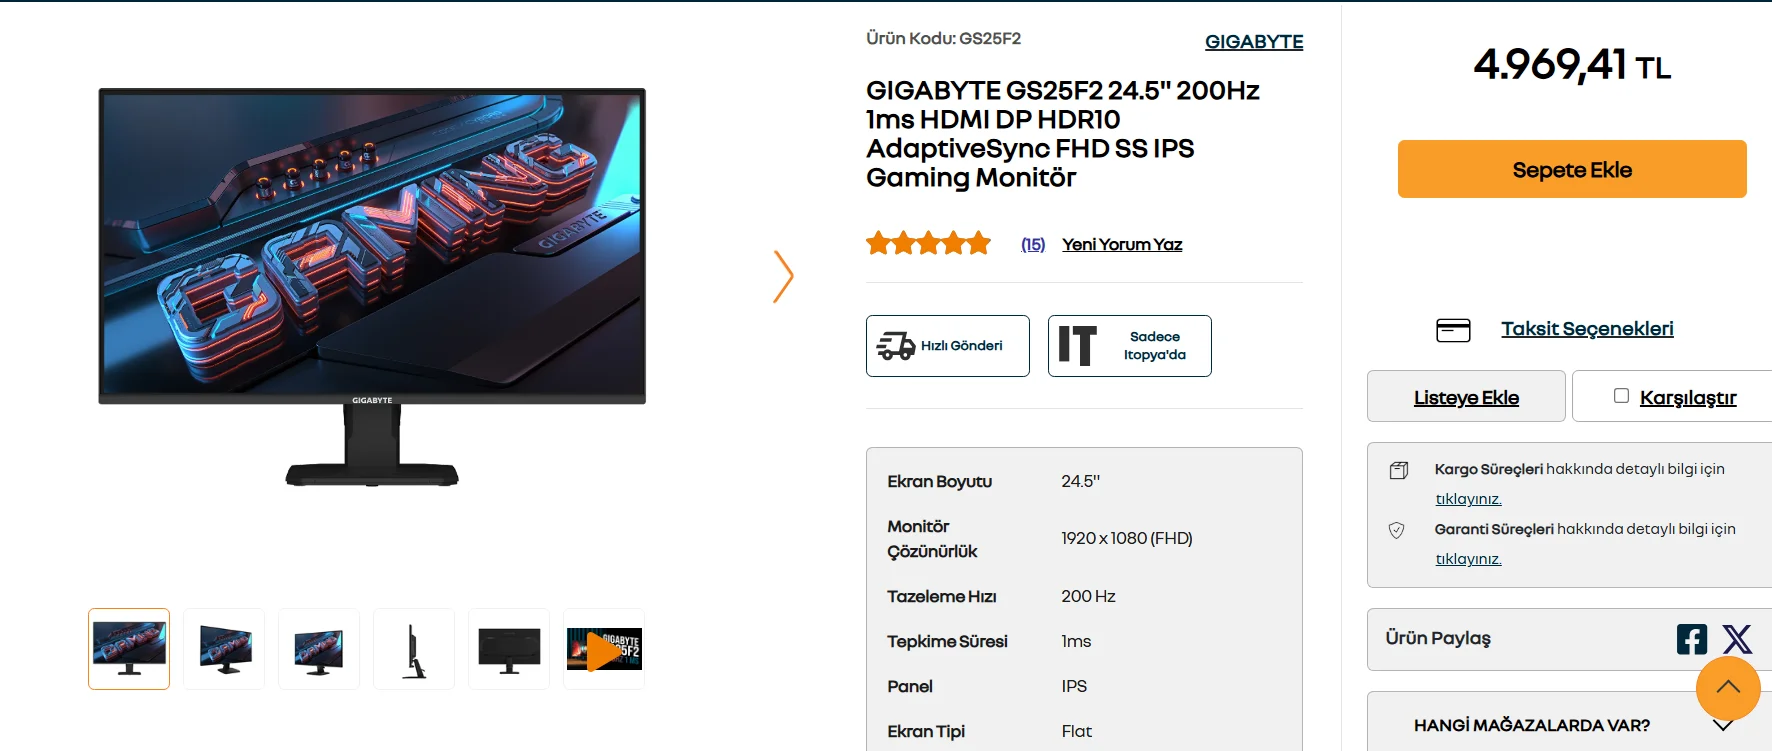Screen dimensions: 1772x751
Task: Click the credit card installment icon
Action: pos(1453,330)
